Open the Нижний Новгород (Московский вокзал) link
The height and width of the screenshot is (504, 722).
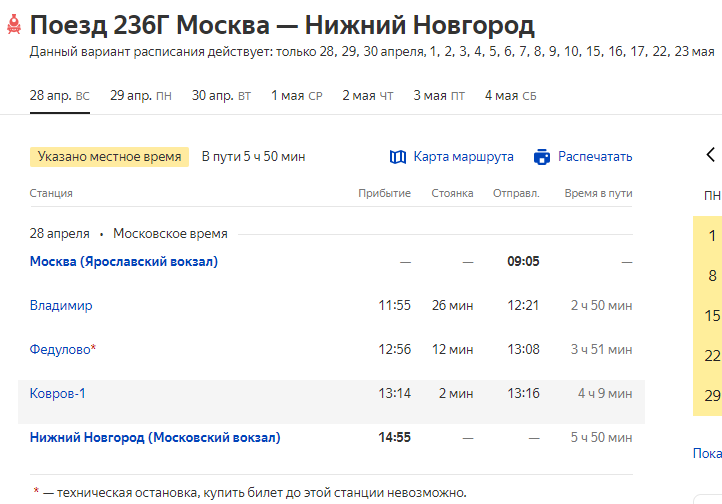[155, 437]
